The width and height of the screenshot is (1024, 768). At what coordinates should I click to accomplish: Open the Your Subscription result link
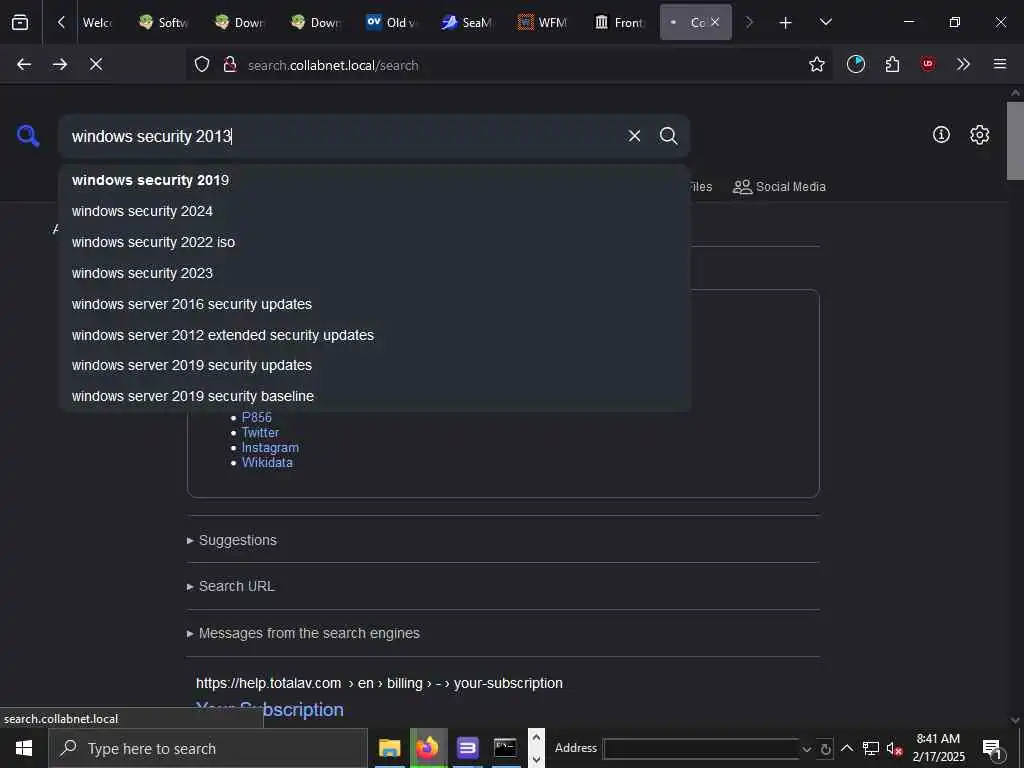coord(270,710)
